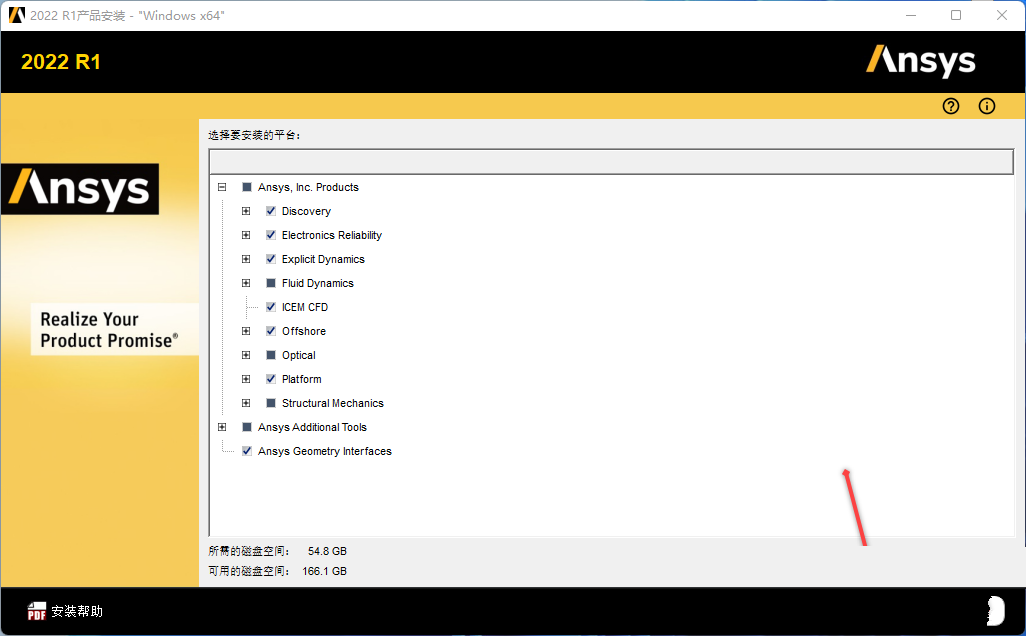
Task: Minimize the installer window
Action: pyautogui.click(x=911, y=15)
